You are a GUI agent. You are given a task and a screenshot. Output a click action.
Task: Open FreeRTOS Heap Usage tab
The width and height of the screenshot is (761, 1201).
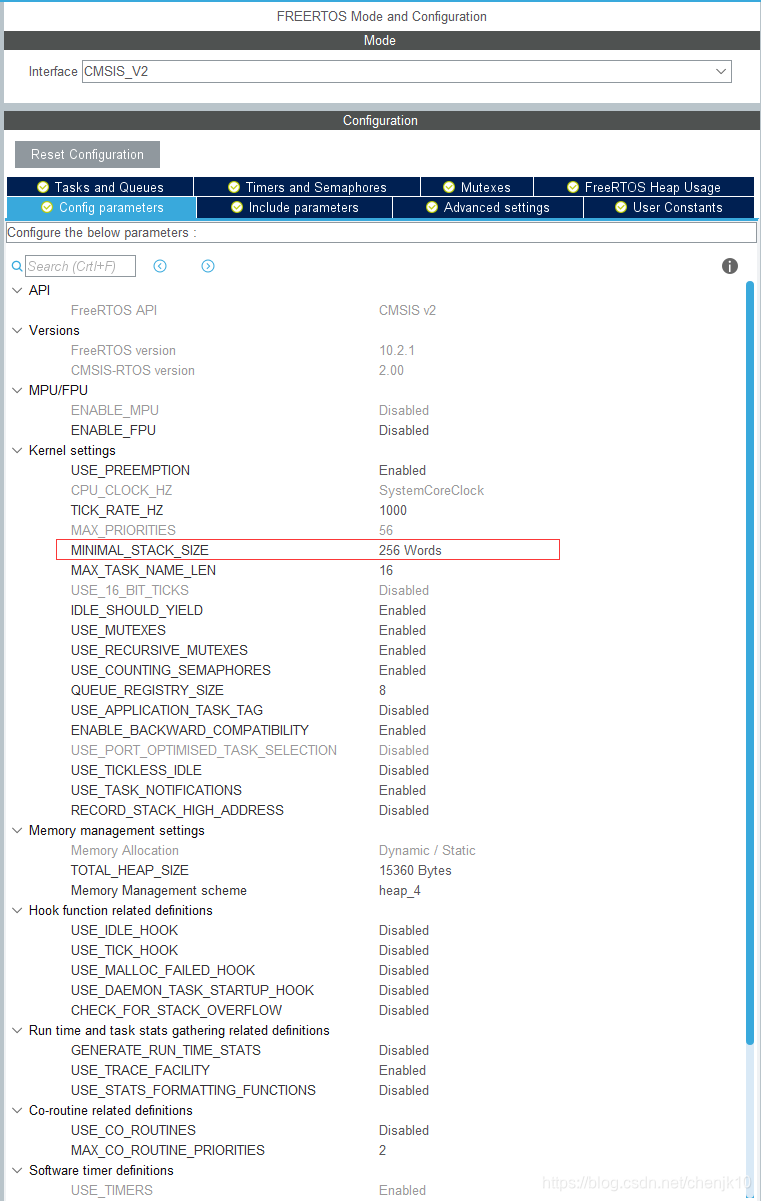tap(644, 187)
